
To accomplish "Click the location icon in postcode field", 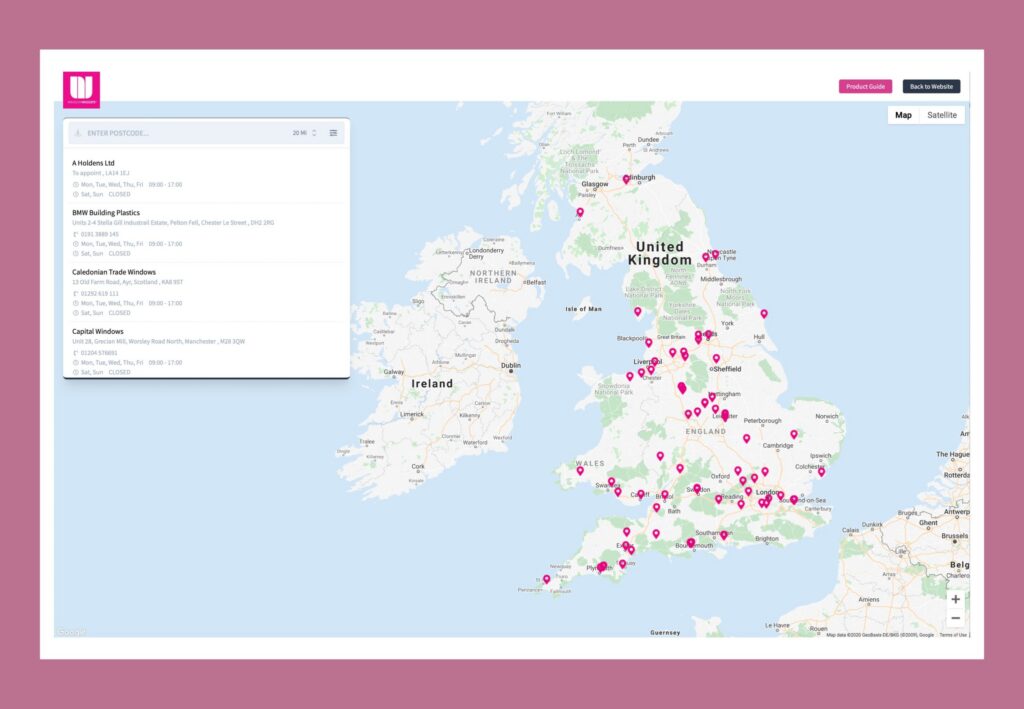I will click(78, 133).
